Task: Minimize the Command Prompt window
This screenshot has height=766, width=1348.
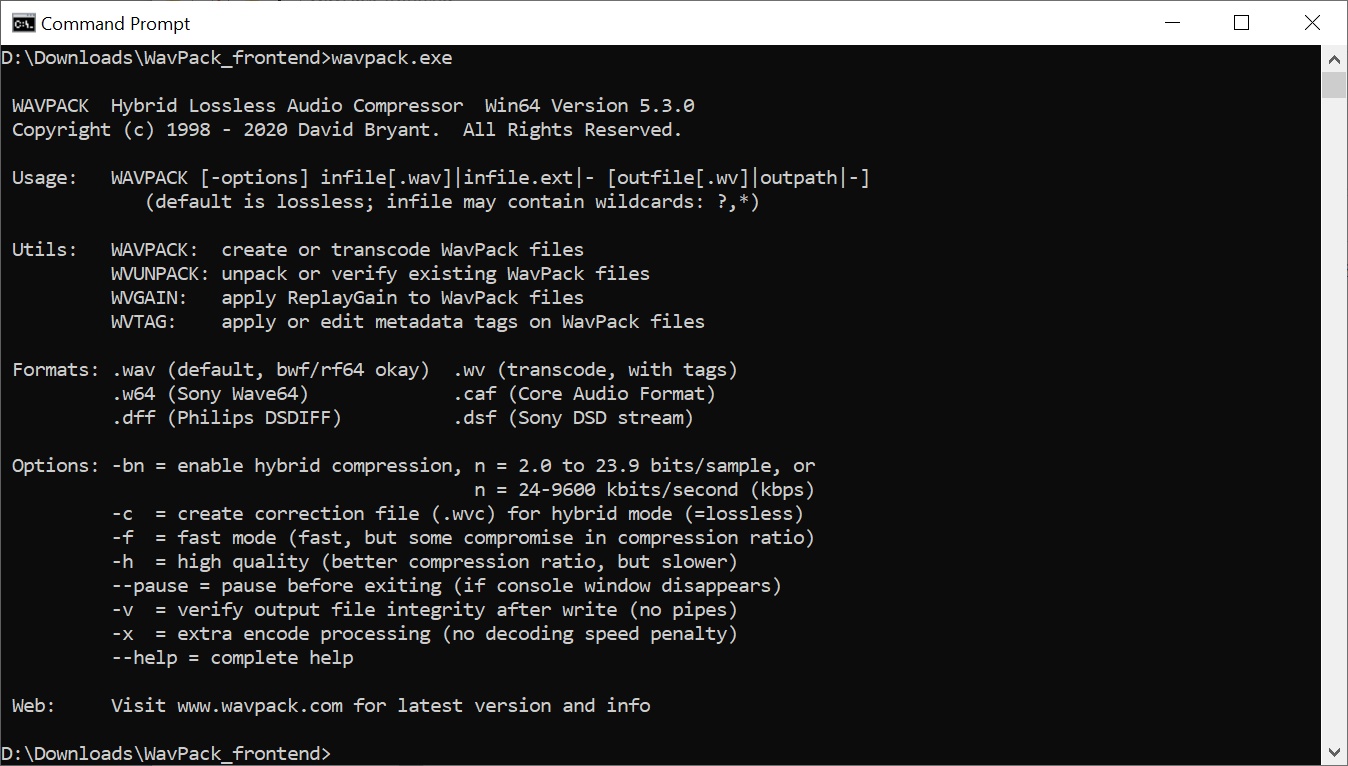Action: (1171, 23)
